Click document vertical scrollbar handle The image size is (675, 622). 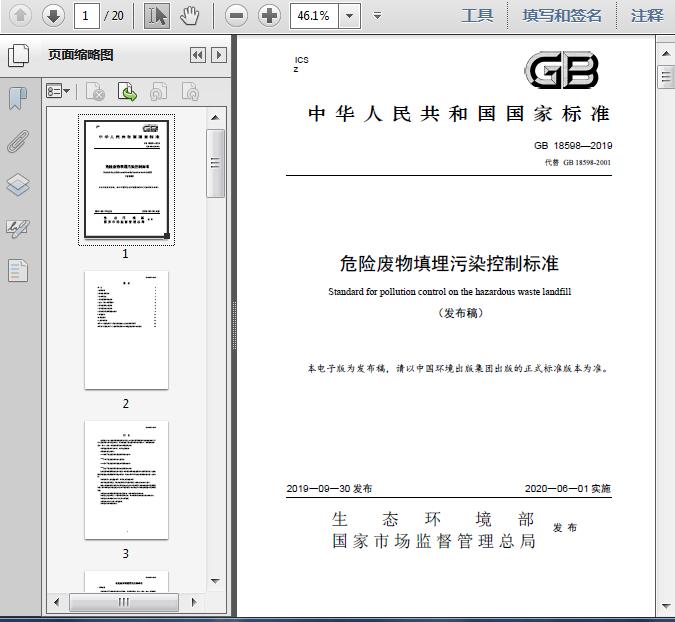pos(666,77)
